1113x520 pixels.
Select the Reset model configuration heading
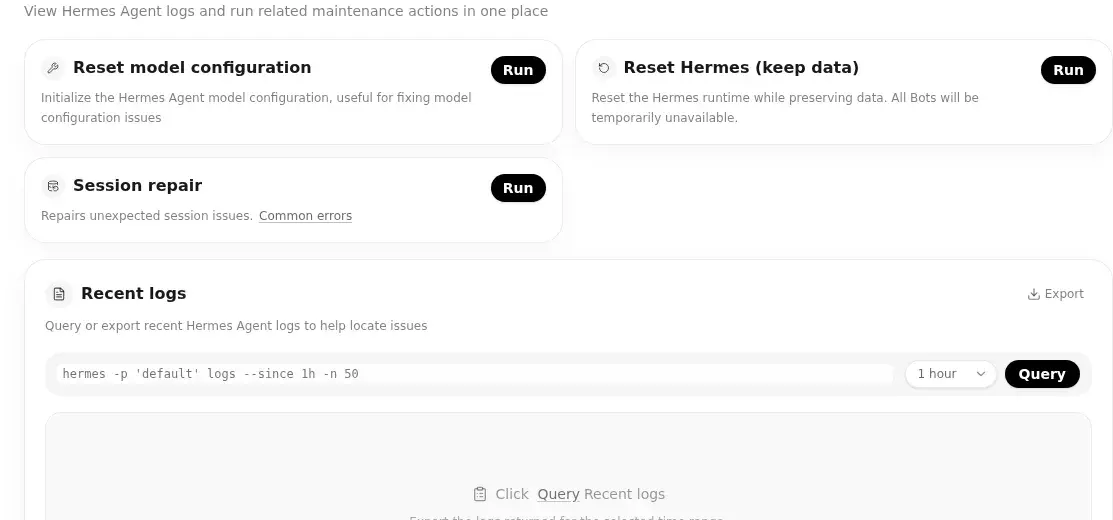click(192, 67)
